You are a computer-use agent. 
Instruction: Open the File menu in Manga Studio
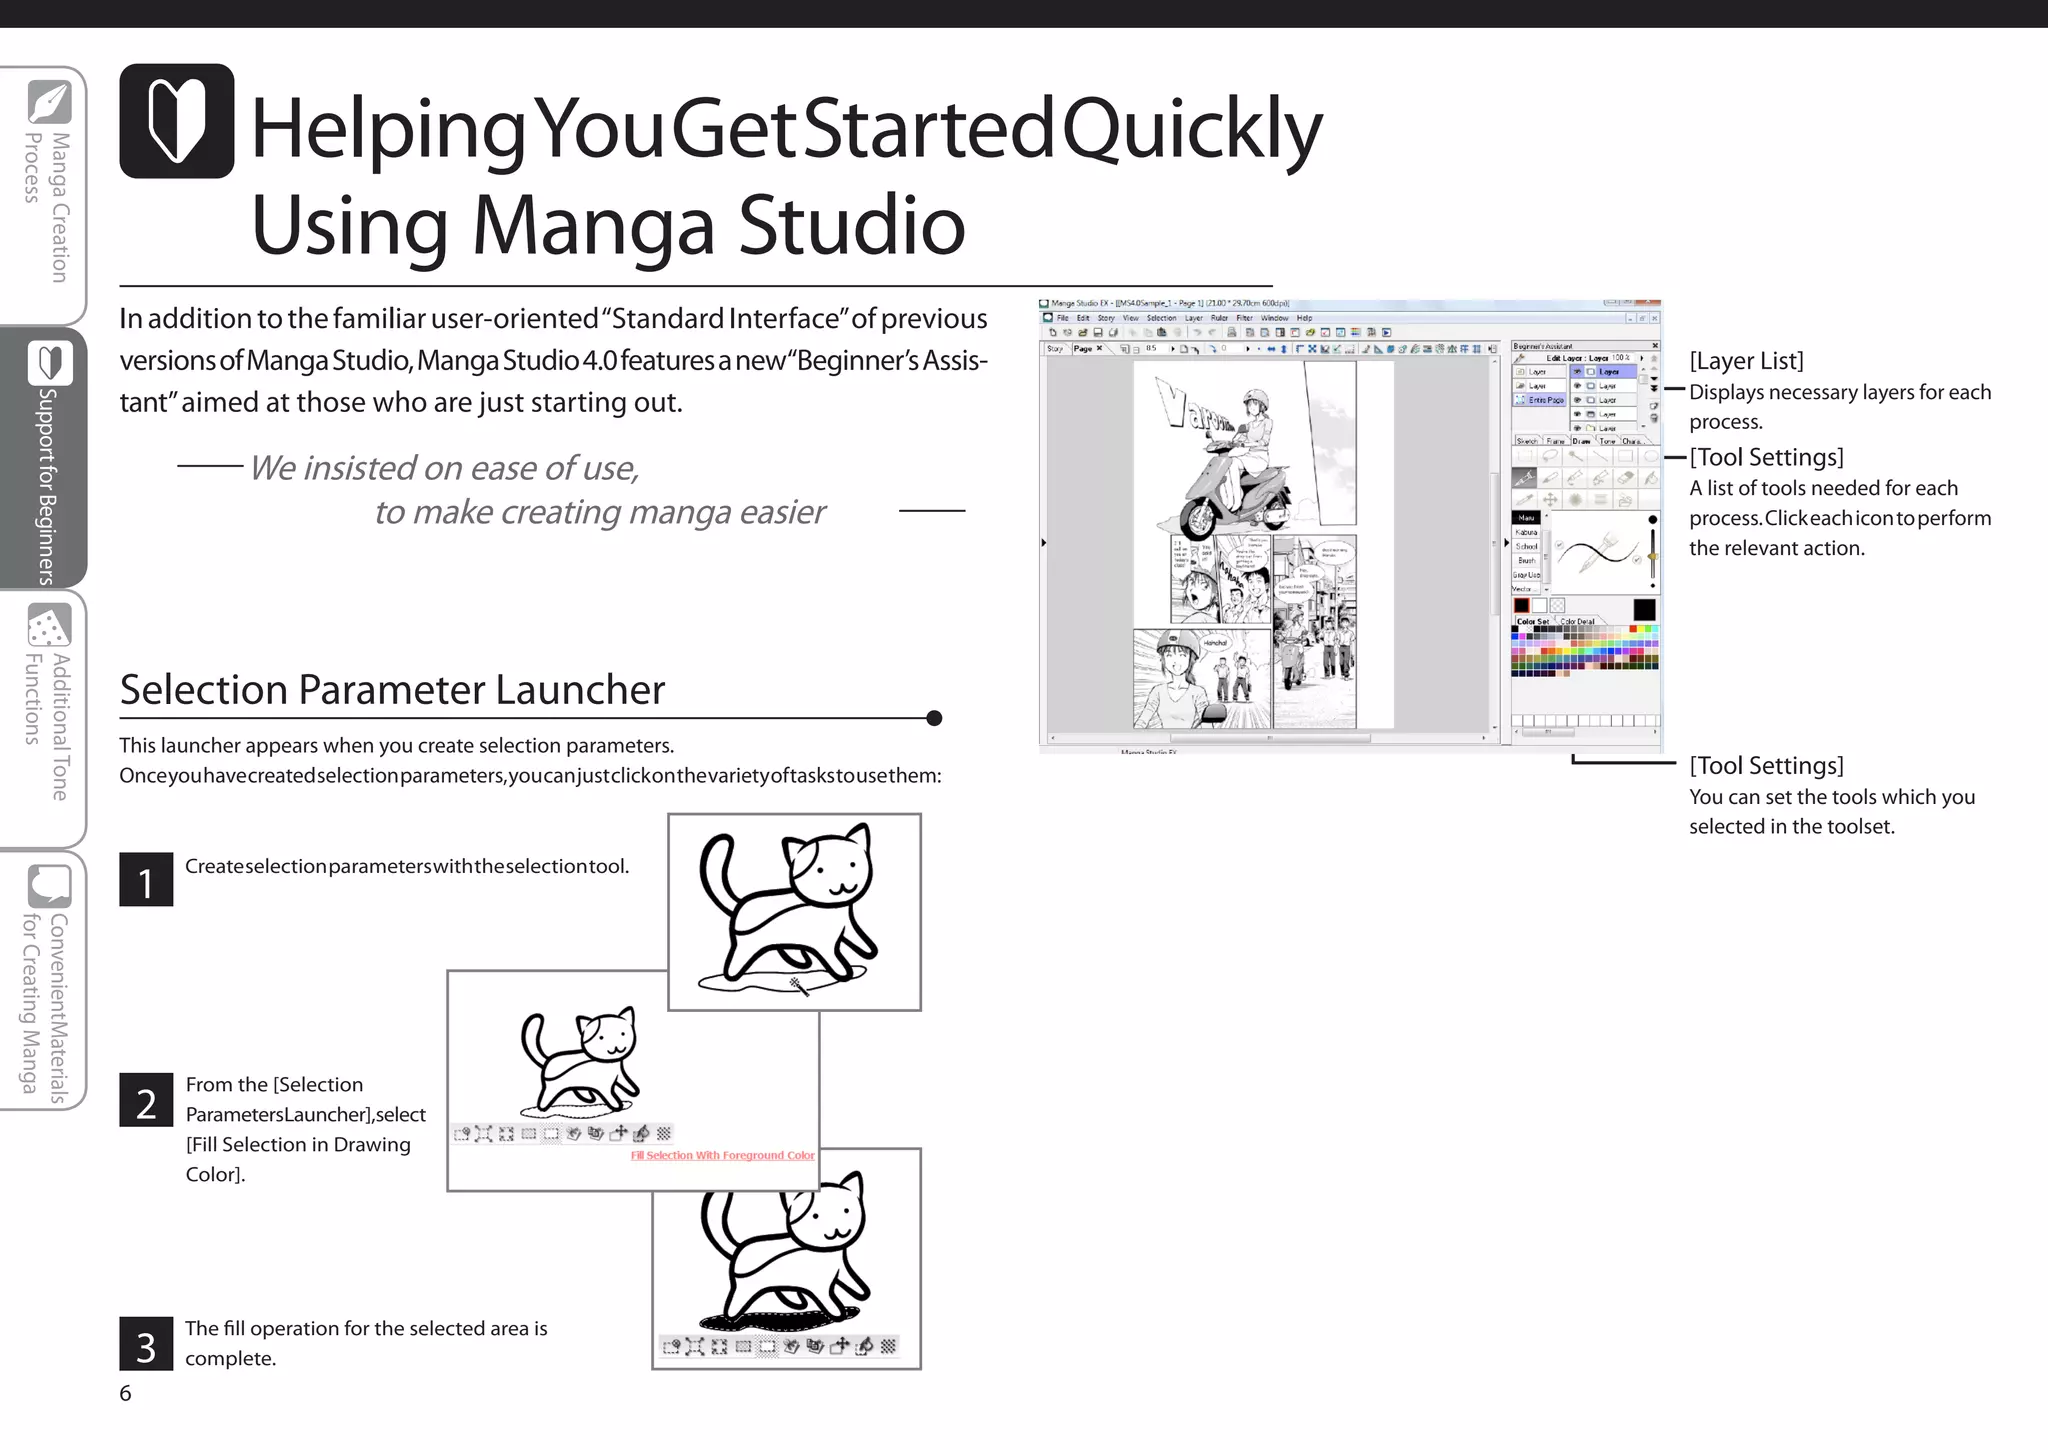pyautogui.click(x=1063, y=318)
